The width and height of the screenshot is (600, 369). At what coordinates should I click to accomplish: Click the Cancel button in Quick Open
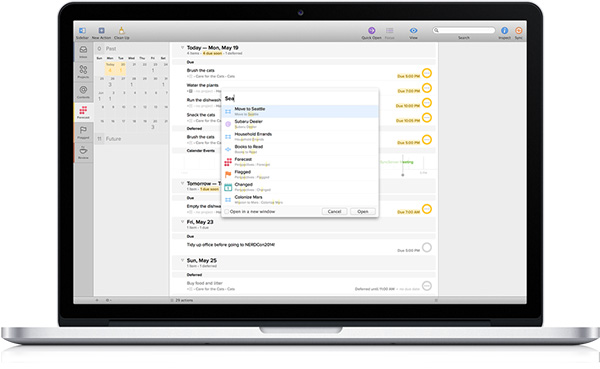pos(334,211)
